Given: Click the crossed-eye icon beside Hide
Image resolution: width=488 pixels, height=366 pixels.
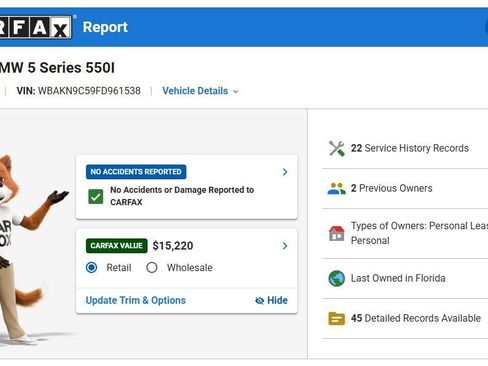Looking at the screenshot, I should coord(259,301).
